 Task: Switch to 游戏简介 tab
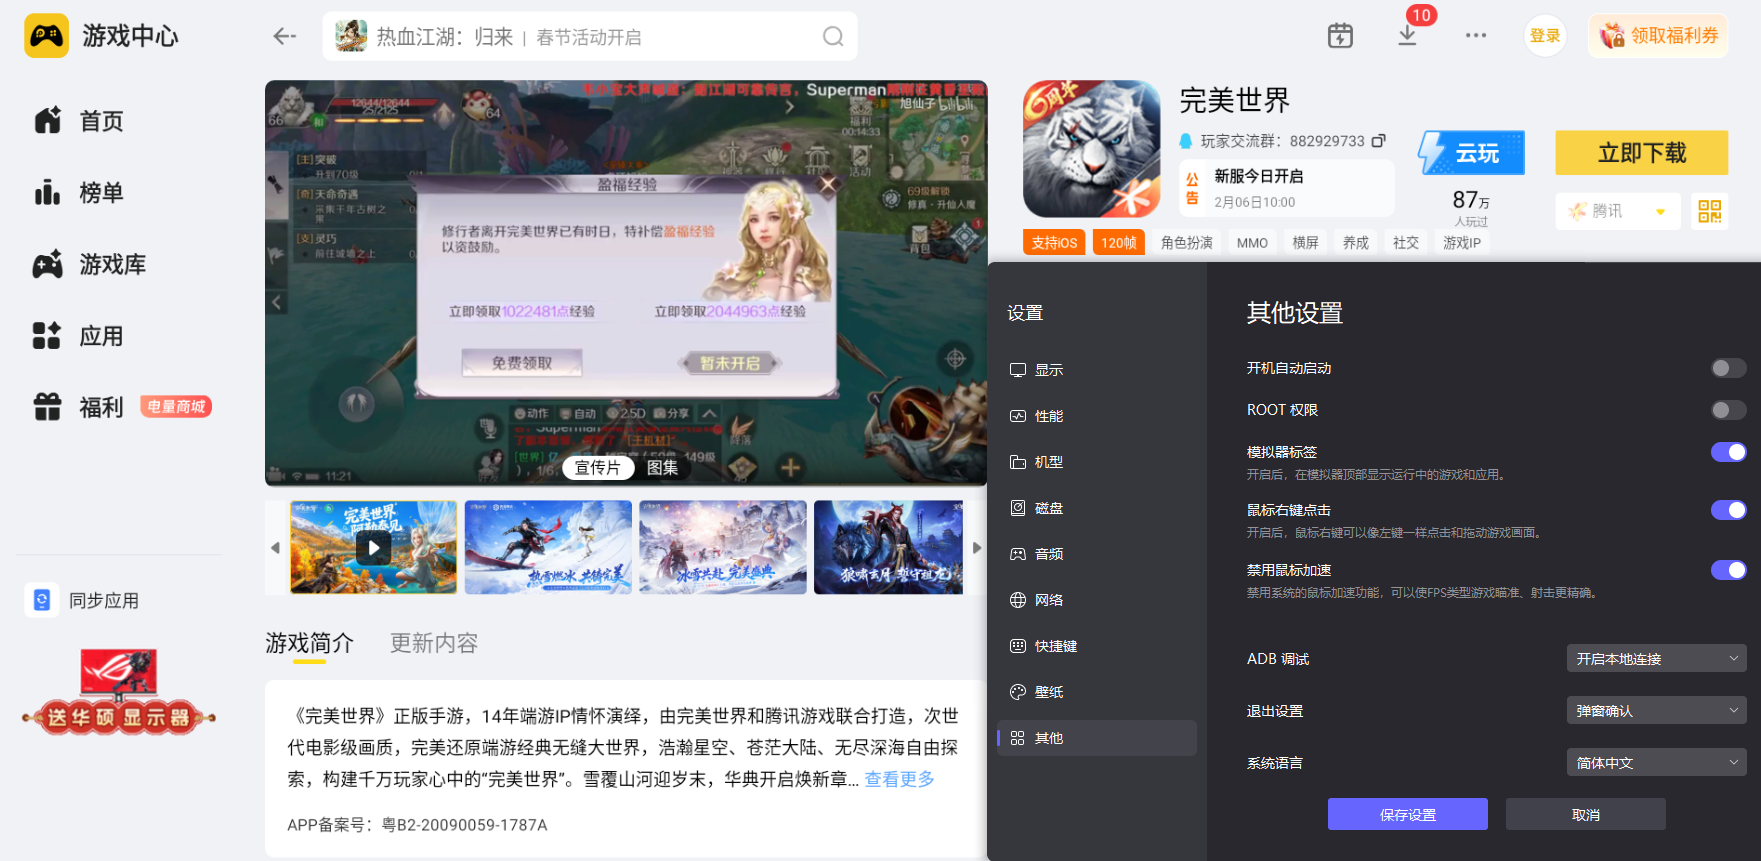pyautogui.click(x=309, y=643)
